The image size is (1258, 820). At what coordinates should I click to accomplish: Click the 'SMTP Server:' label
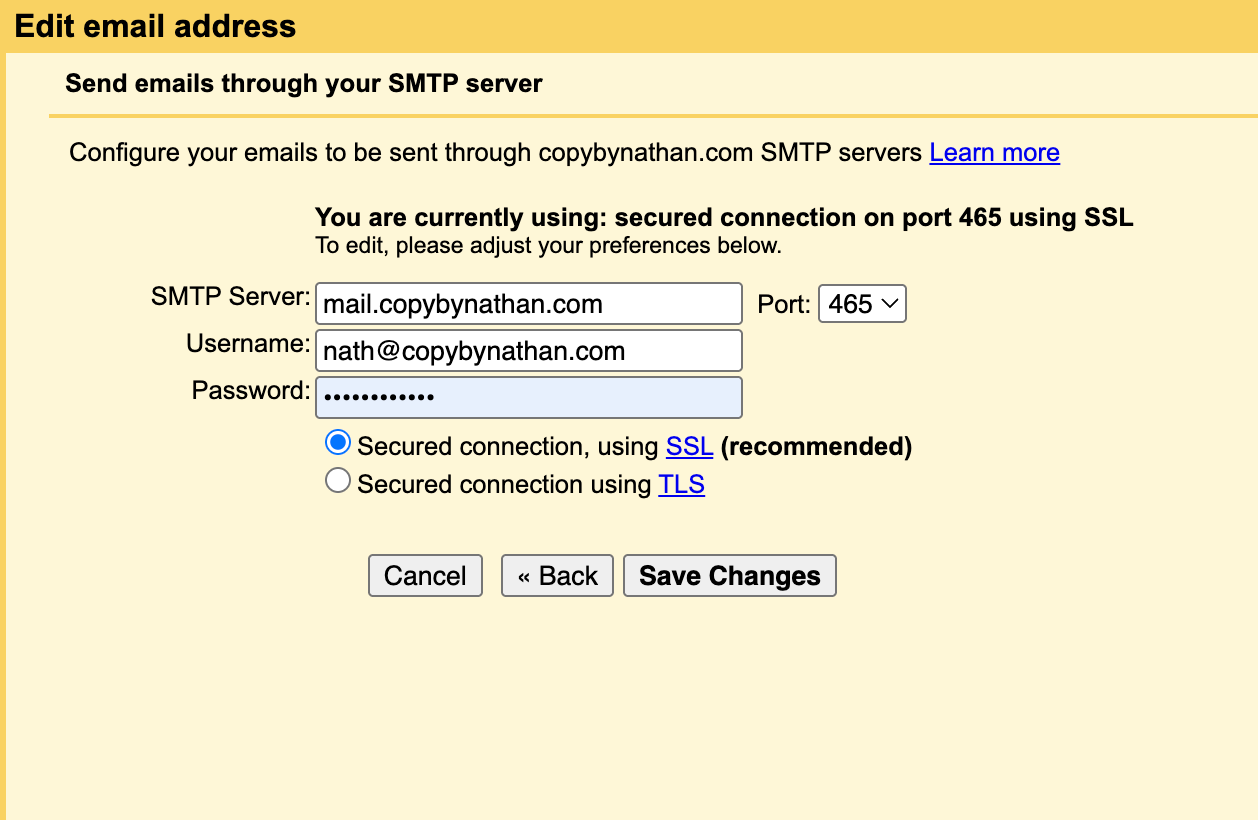pos(230,297)
